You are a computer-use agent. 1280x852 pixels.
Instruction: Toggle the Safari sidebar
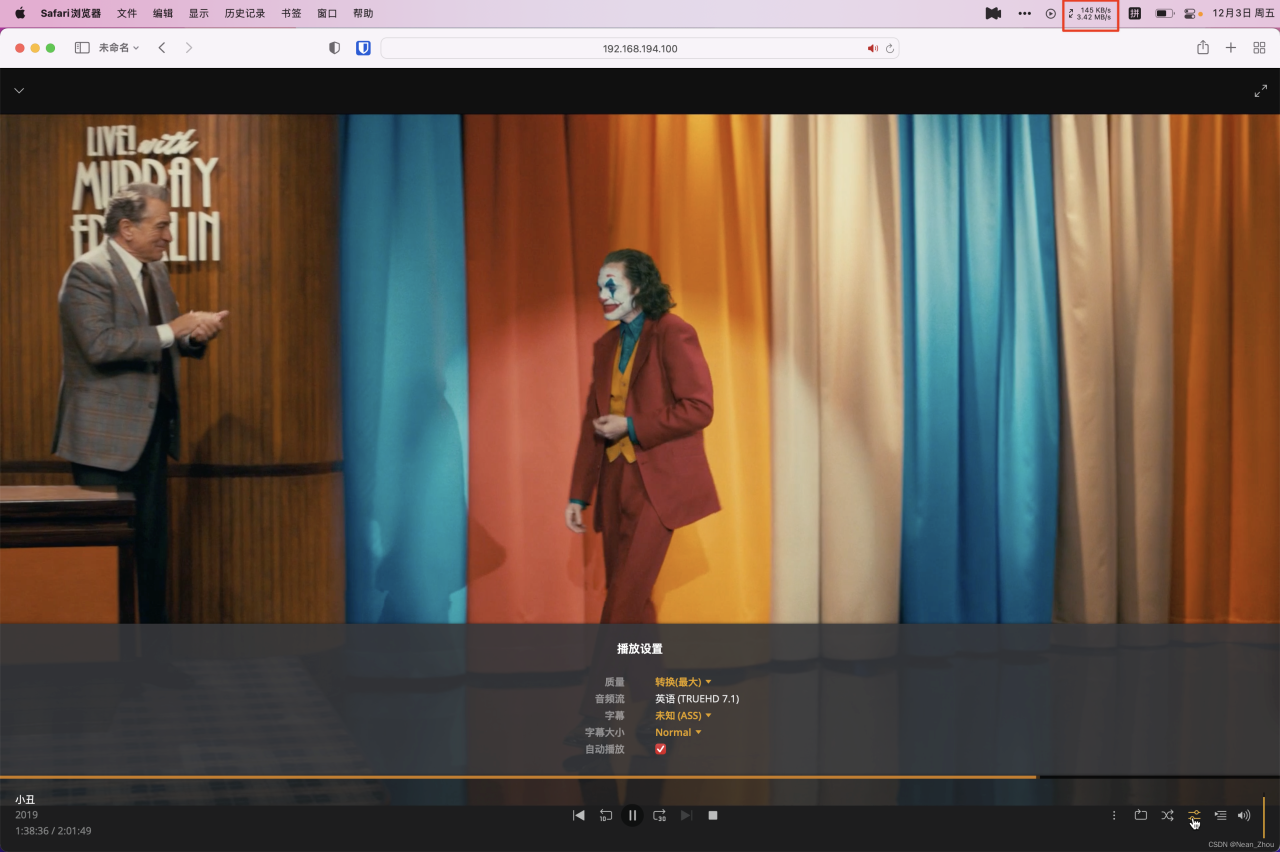[x=82, y=48]
